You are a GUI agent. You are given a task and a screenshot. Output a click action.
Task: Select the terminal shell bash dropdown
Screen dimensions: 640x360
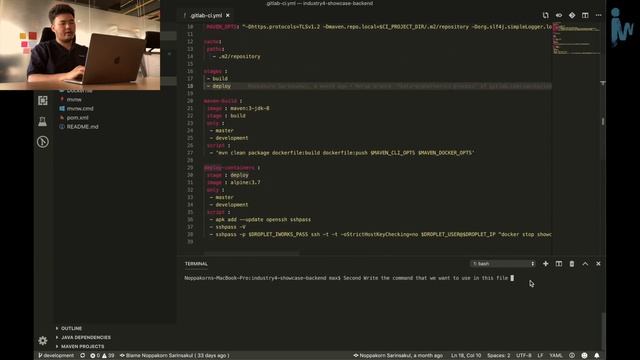click(x=503, y=264)
